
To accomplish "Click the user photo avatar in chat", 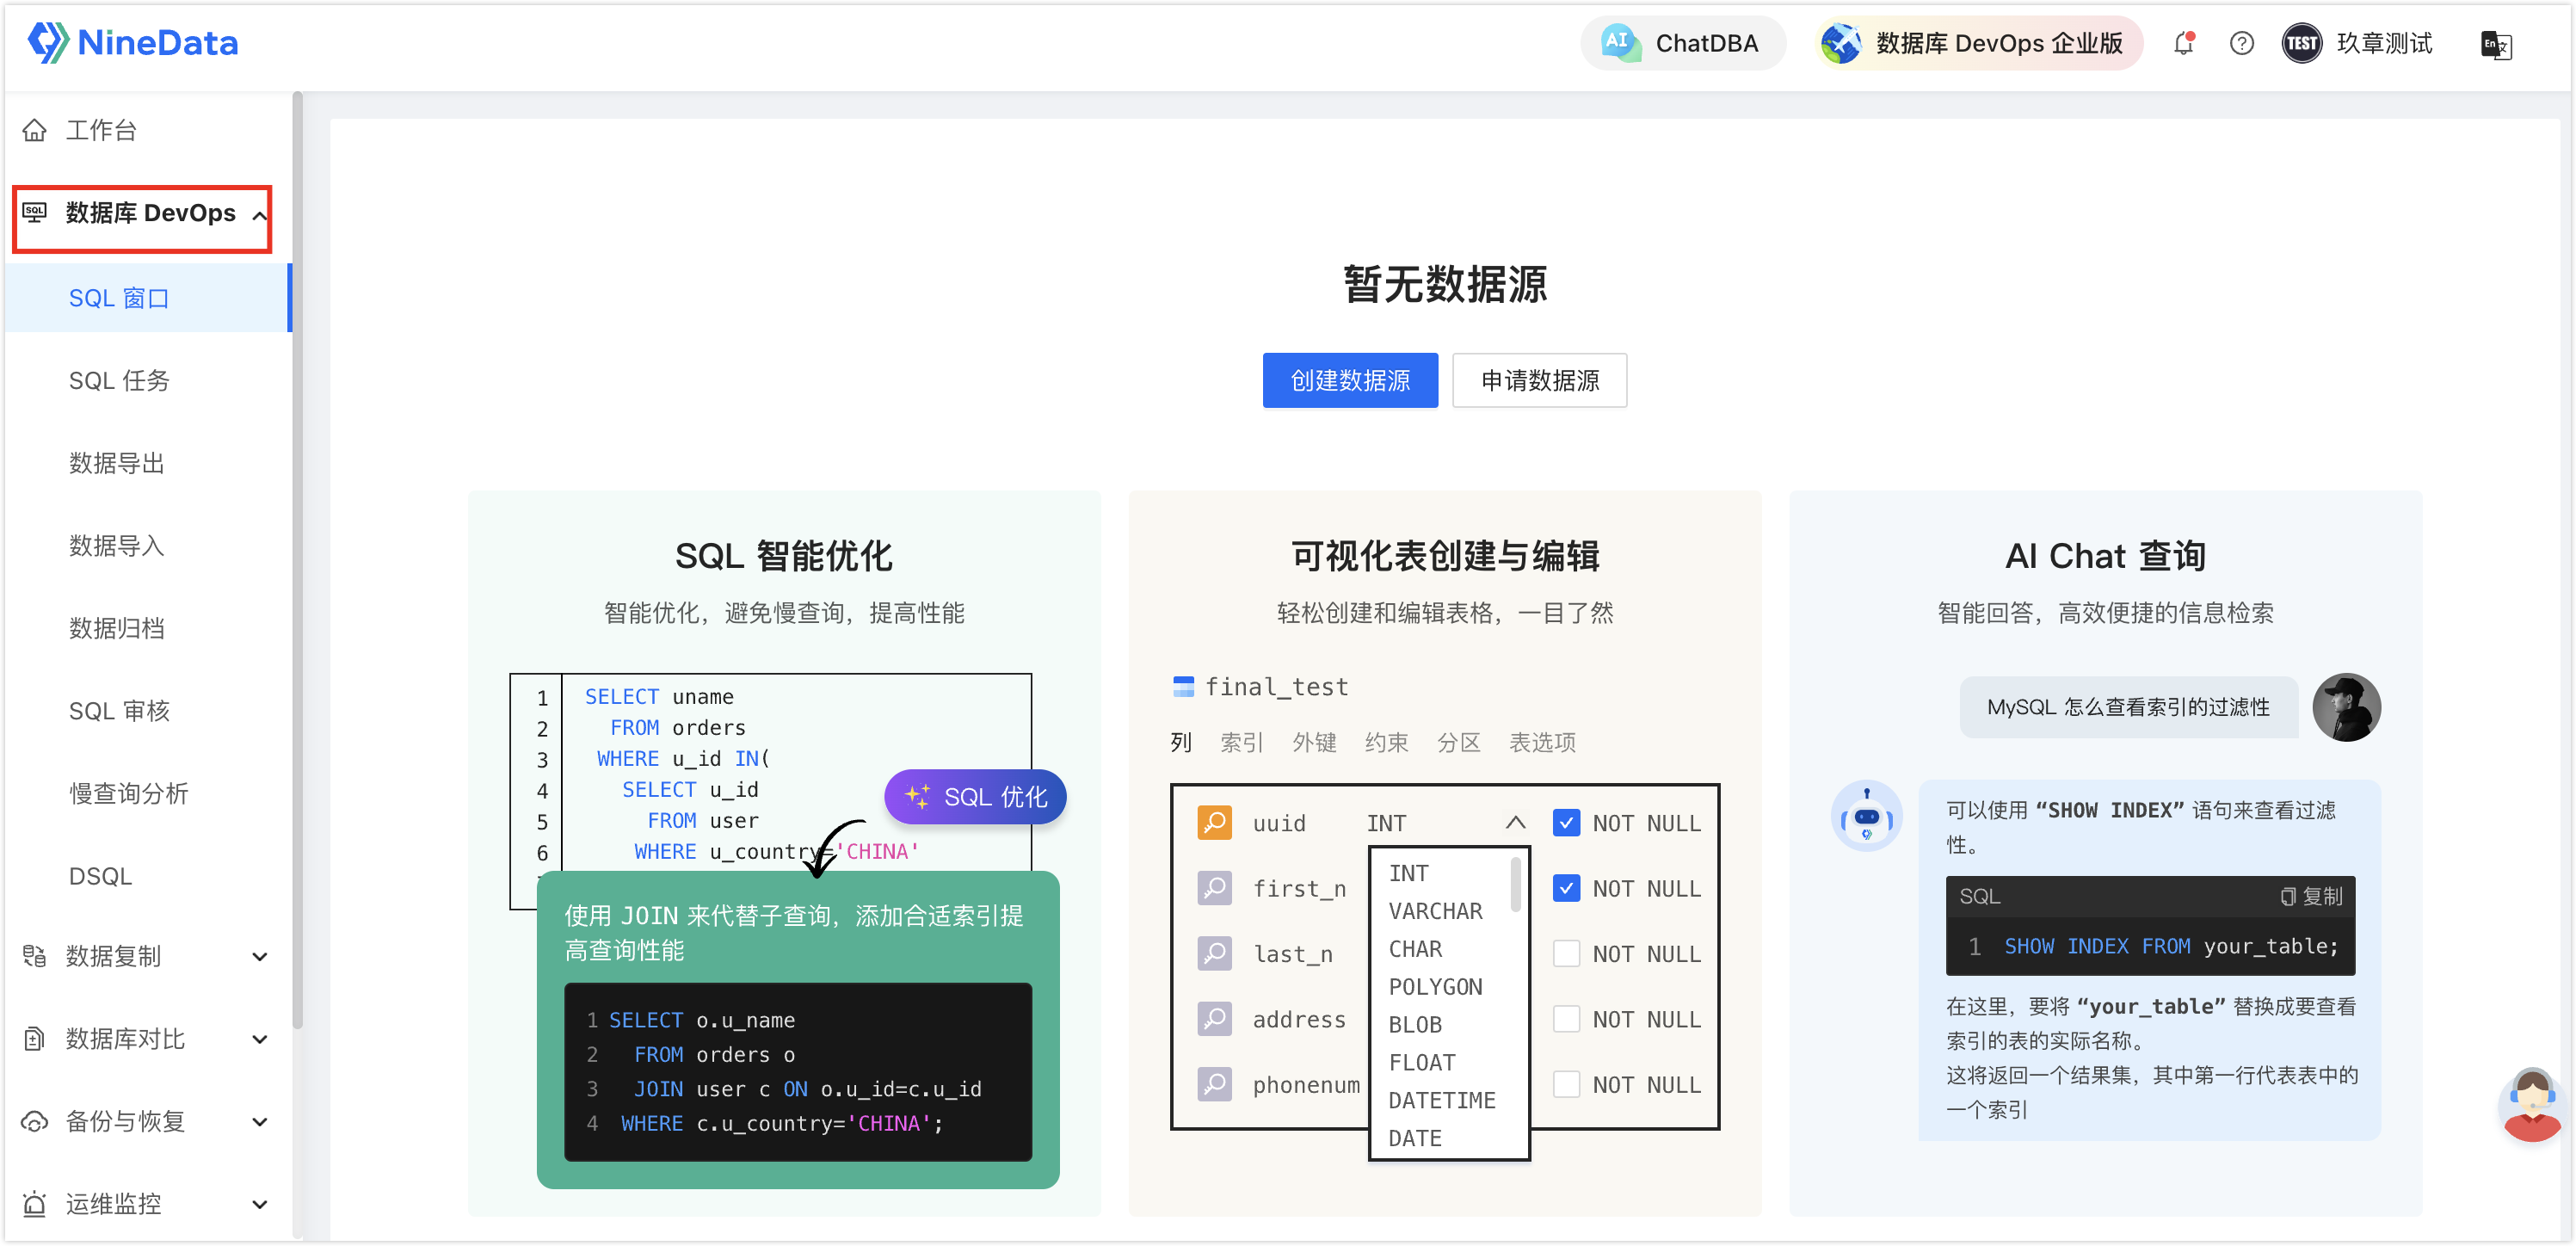I will click(x=2346, y=707).
